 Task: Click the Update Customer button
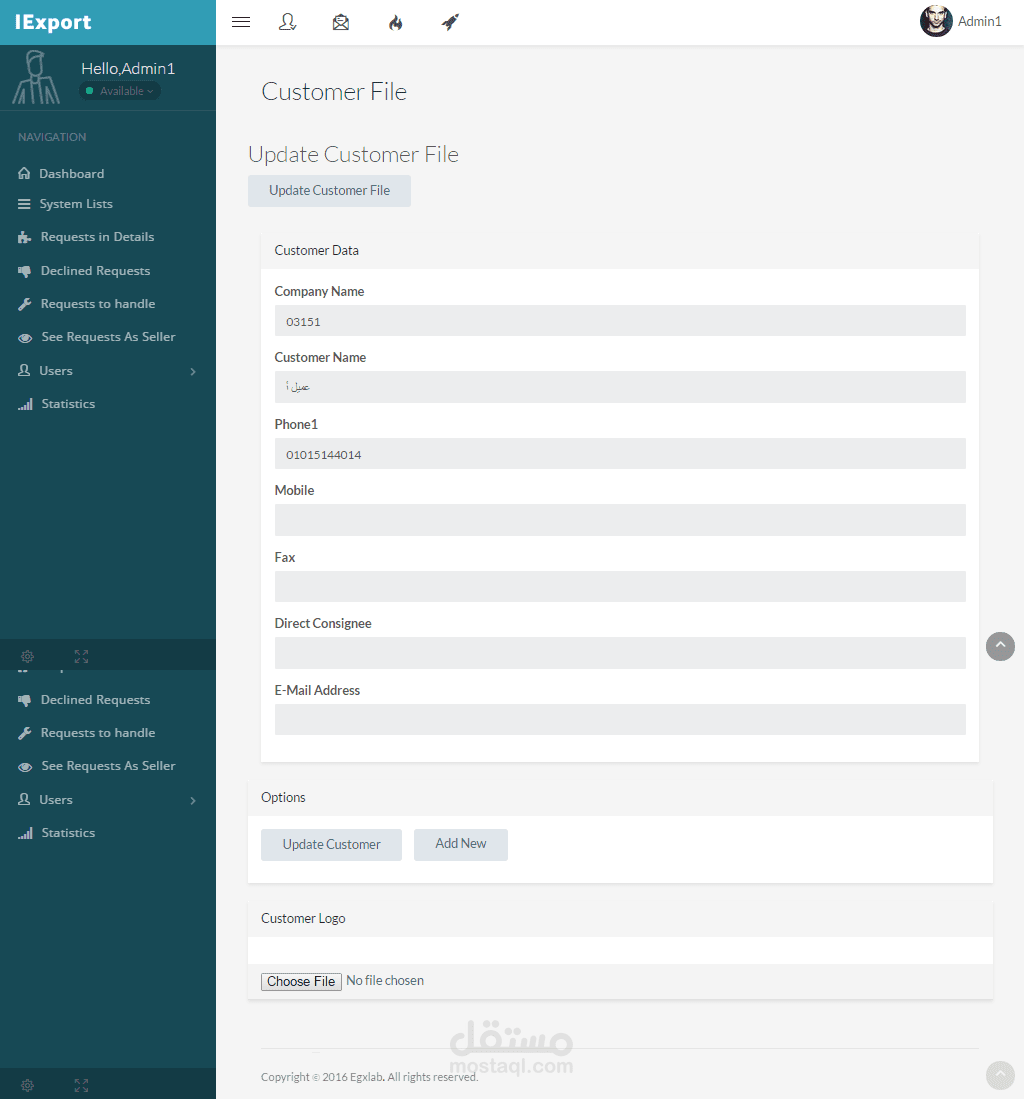tap(332, 845)
